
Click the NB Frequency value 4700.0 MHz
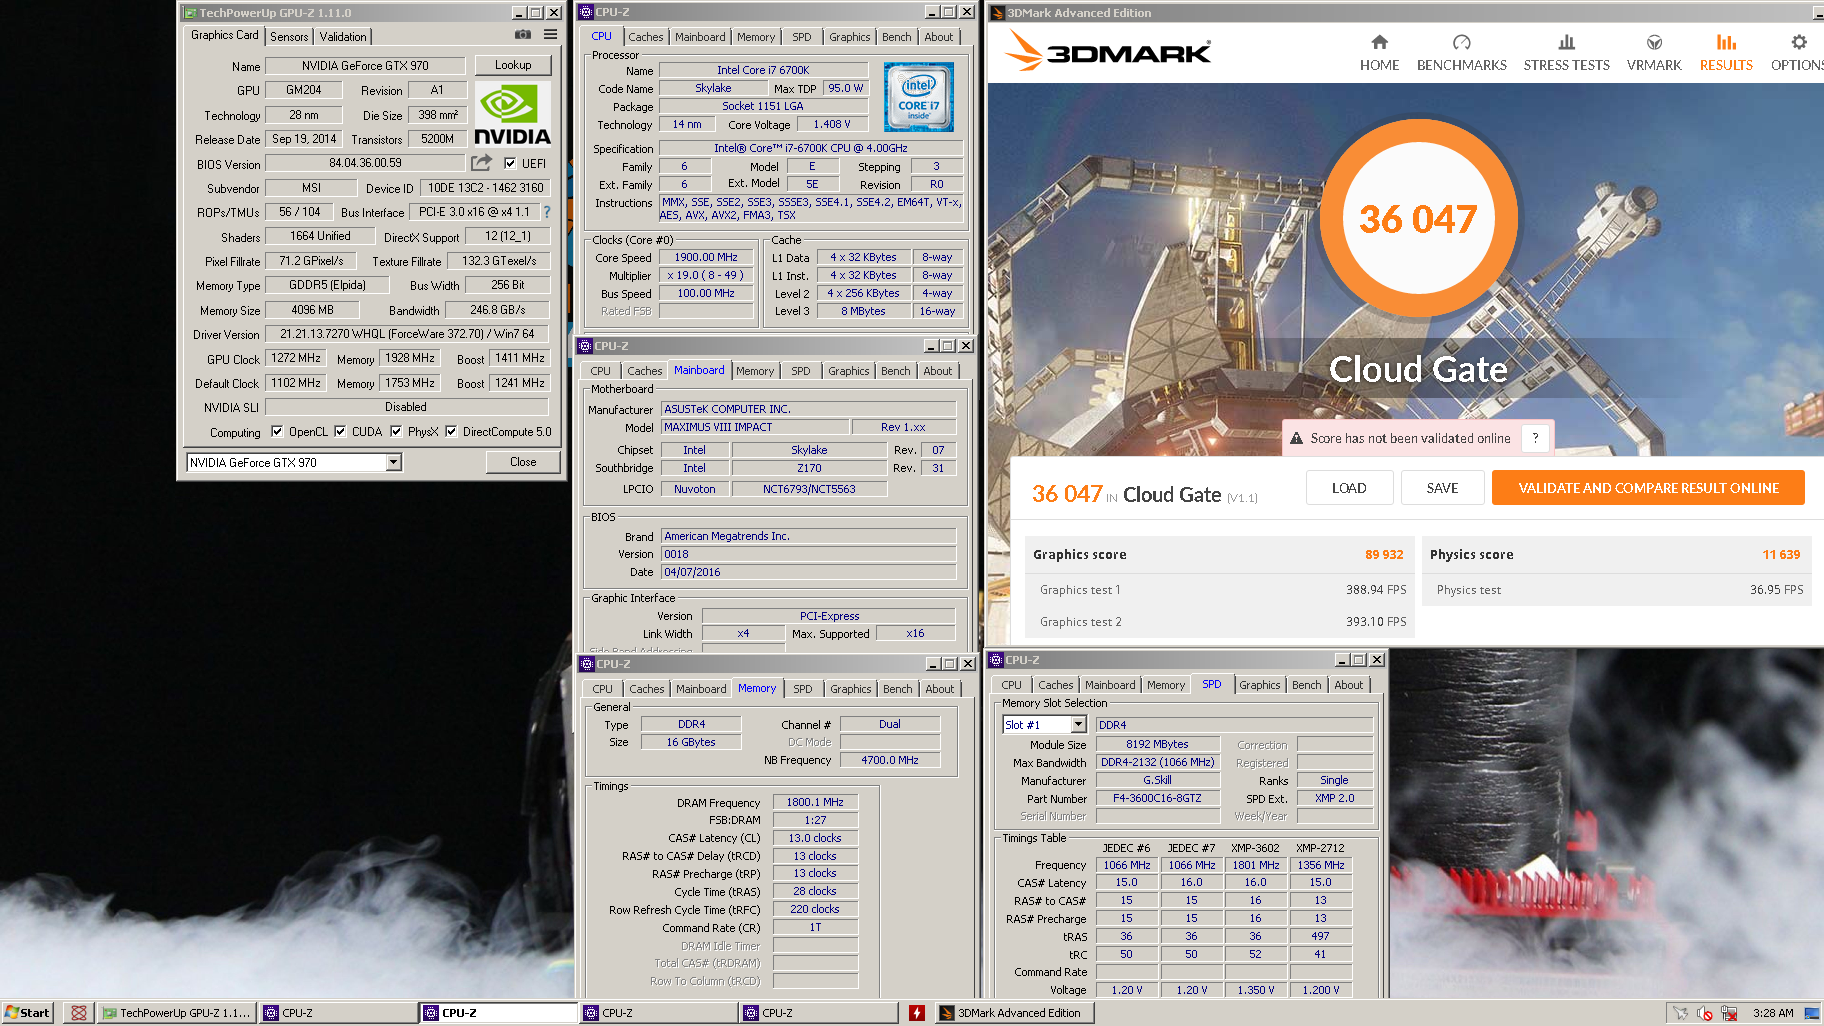pyautogui.click(x=890, y=760)
